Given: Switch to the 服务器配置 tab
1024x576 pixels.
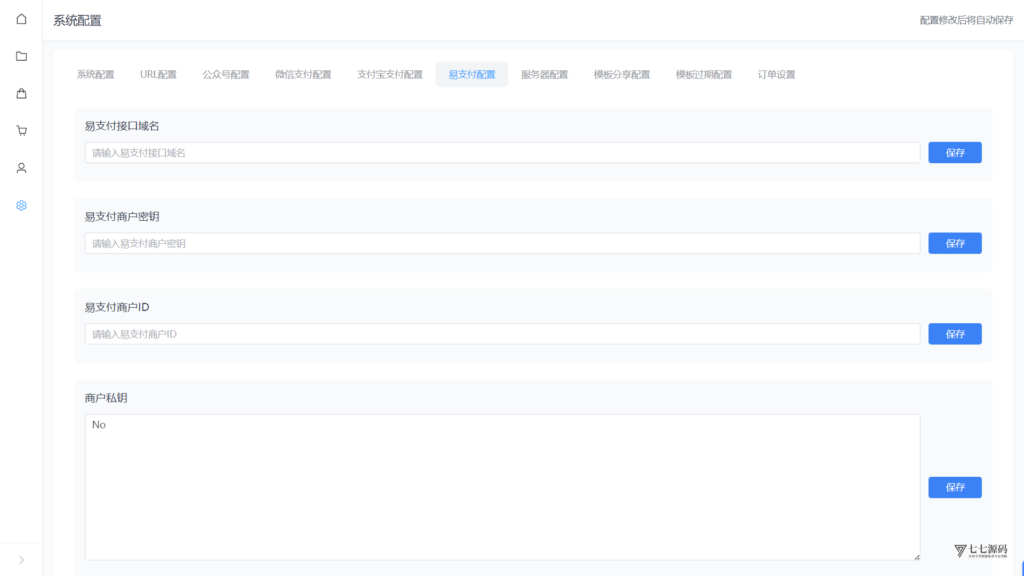Looking at the screenshot, I should point(544,74).
